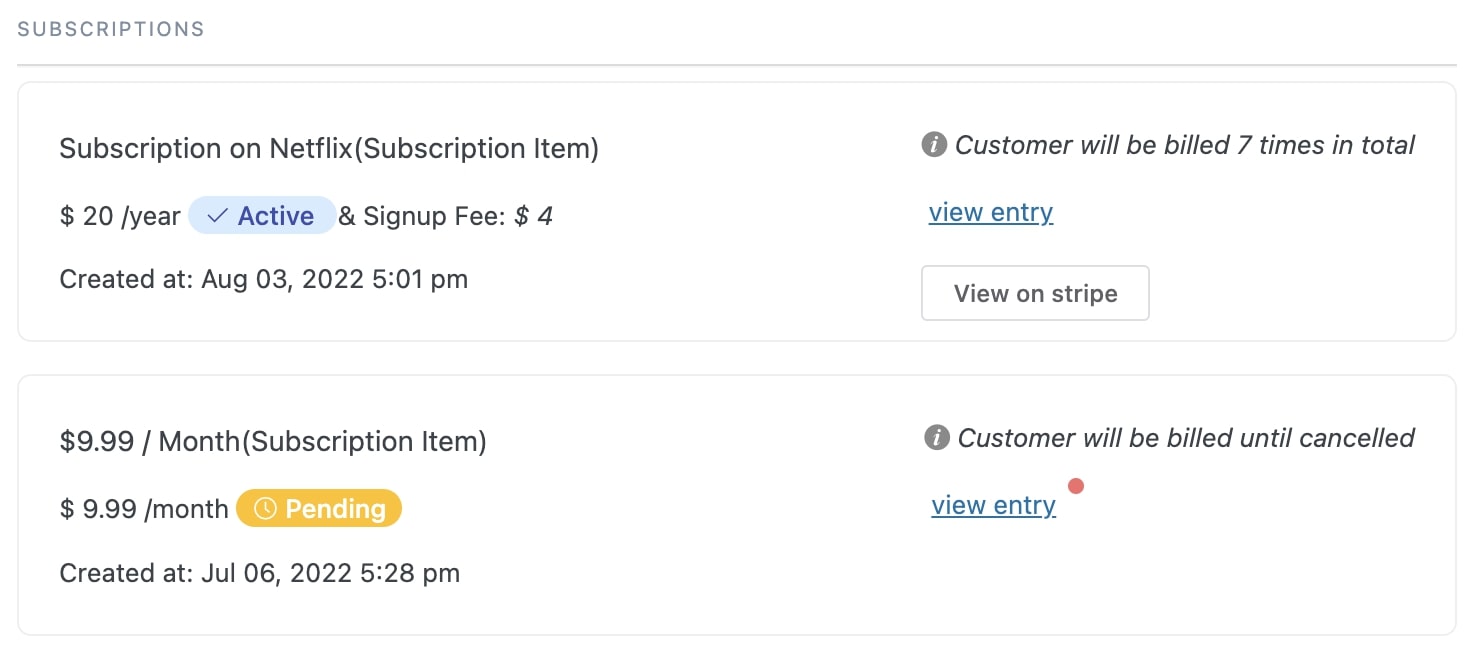This screenshot has height=666, width=1472.
Task: Click the clock icon in Pending badge
Action: (265, 509)
